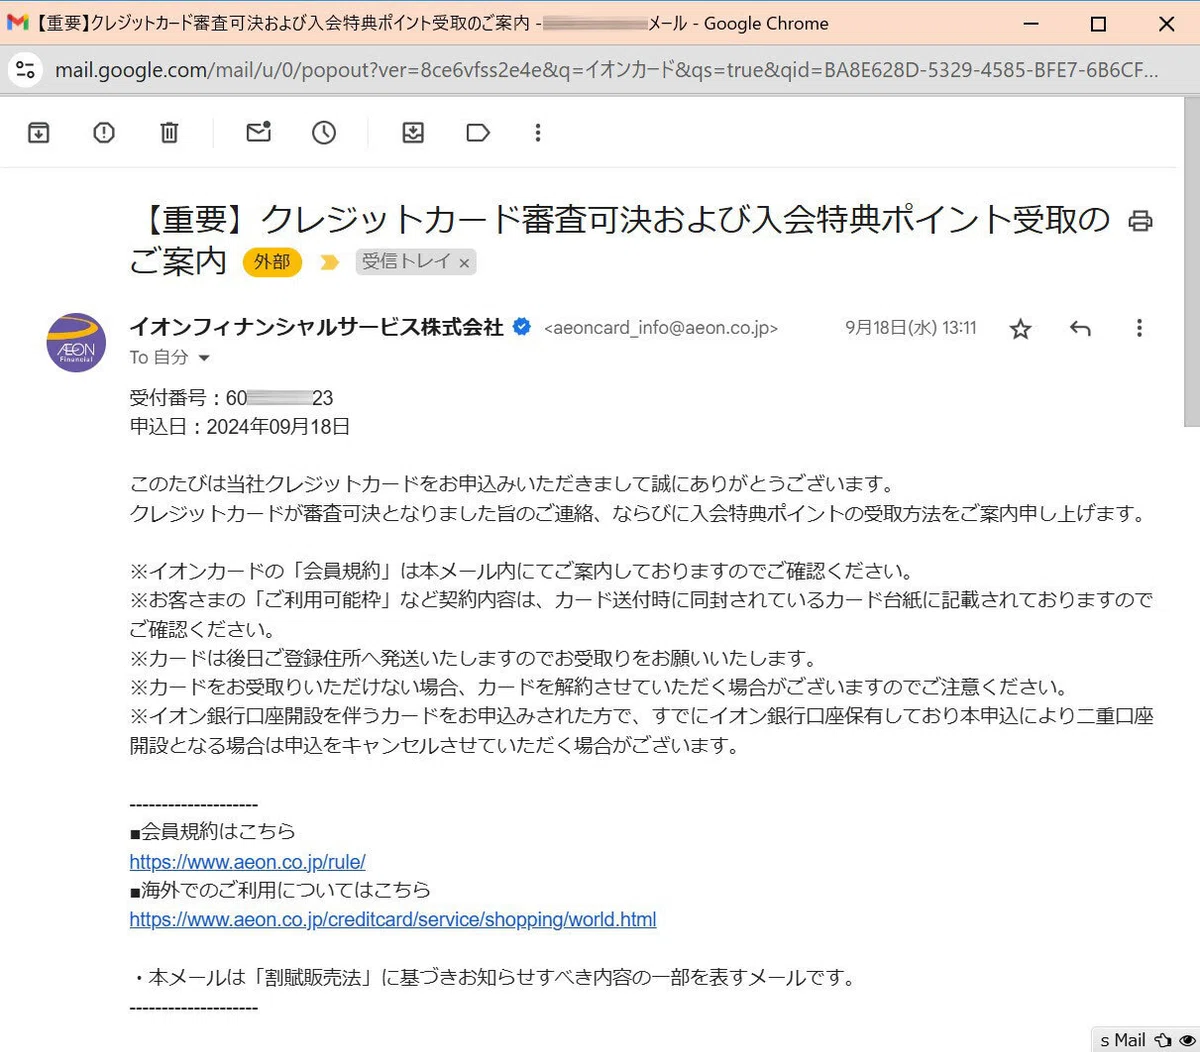Remove the 受信トレイ label via its x
This screenshot has width=1200, height=1052.
(464, 263)
